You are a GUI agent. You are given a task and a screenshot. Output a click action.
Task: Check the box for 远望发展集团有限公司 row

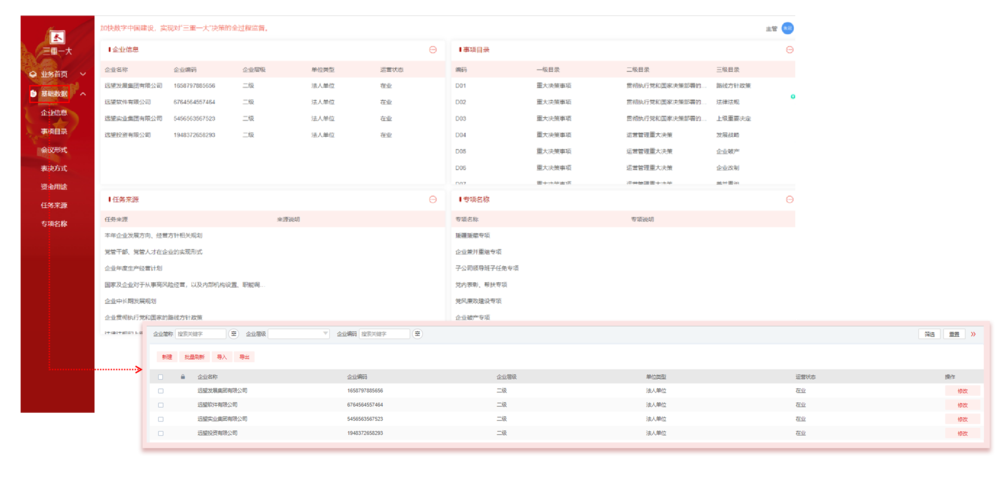coord(161,391)
